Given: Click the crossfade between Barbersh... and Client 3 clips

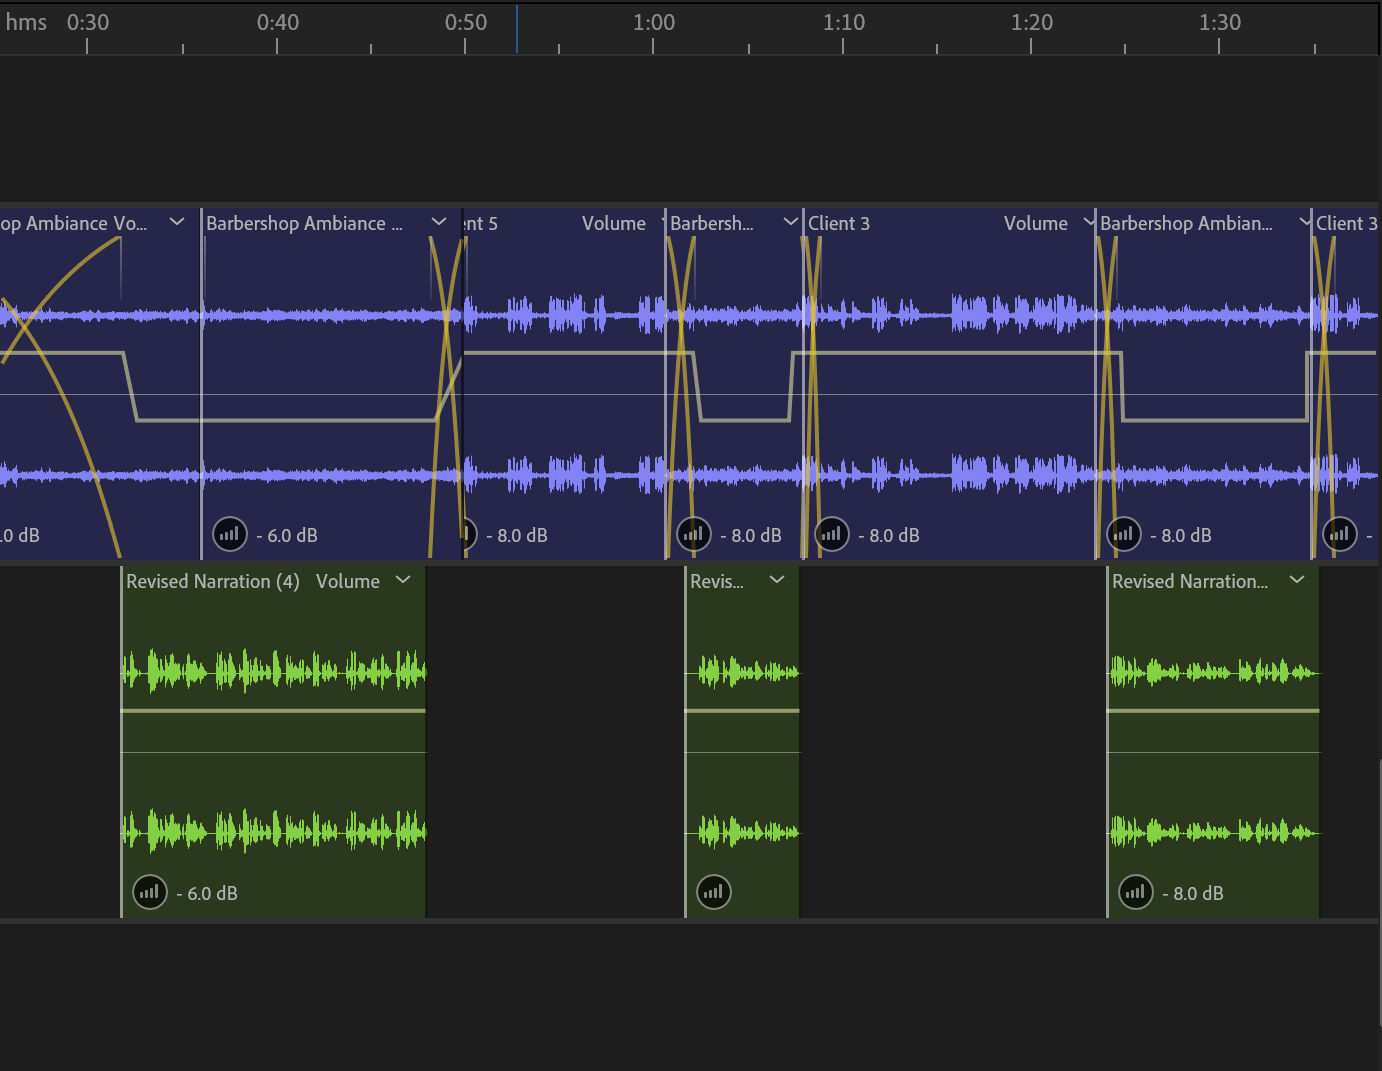Looking at the screenshot, I should [811, 396].
